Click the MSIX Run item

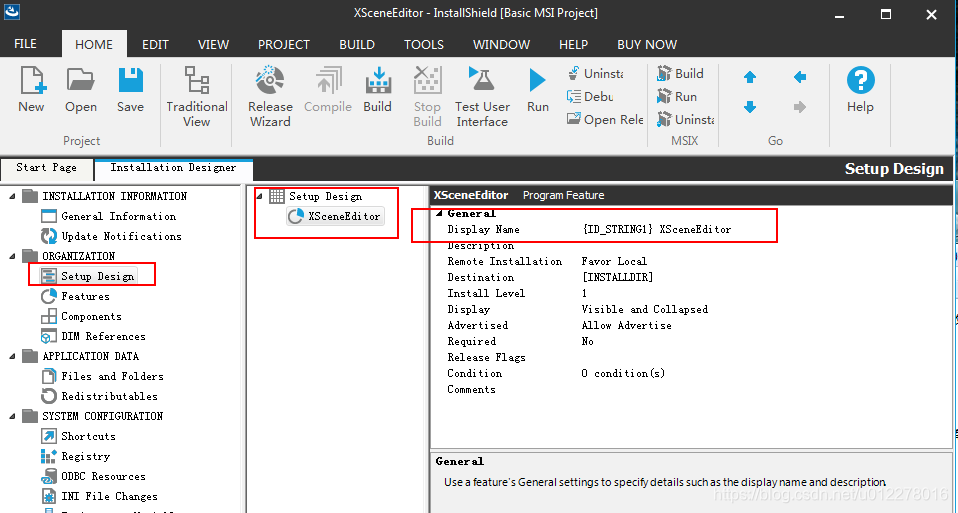point(677,96)
